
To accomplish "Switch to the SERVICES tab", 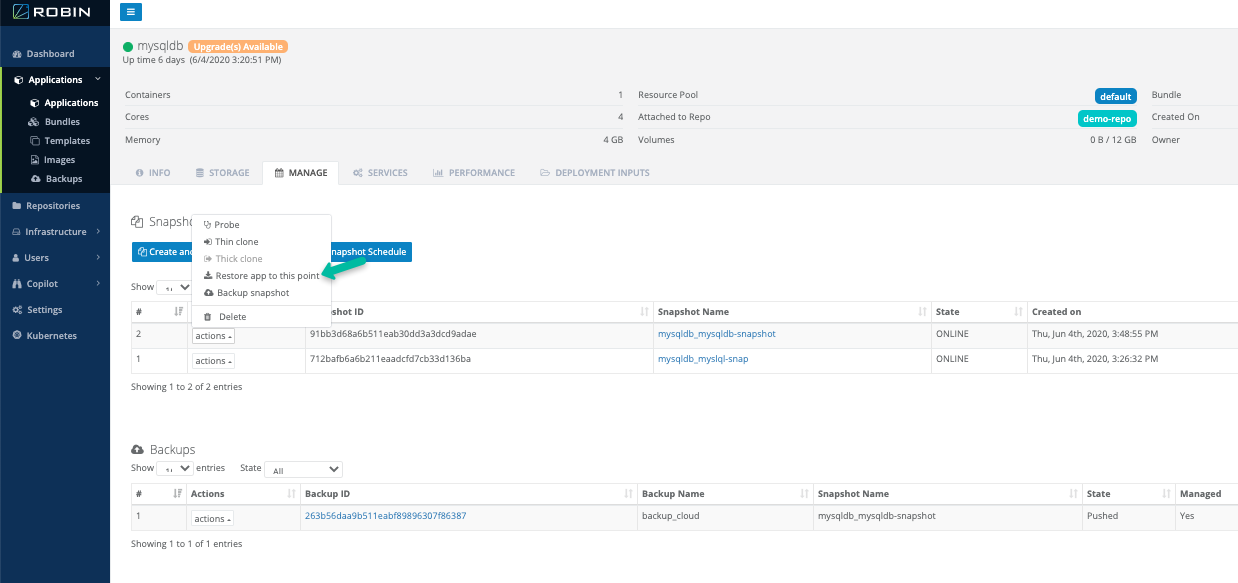I will coord(380,173).
